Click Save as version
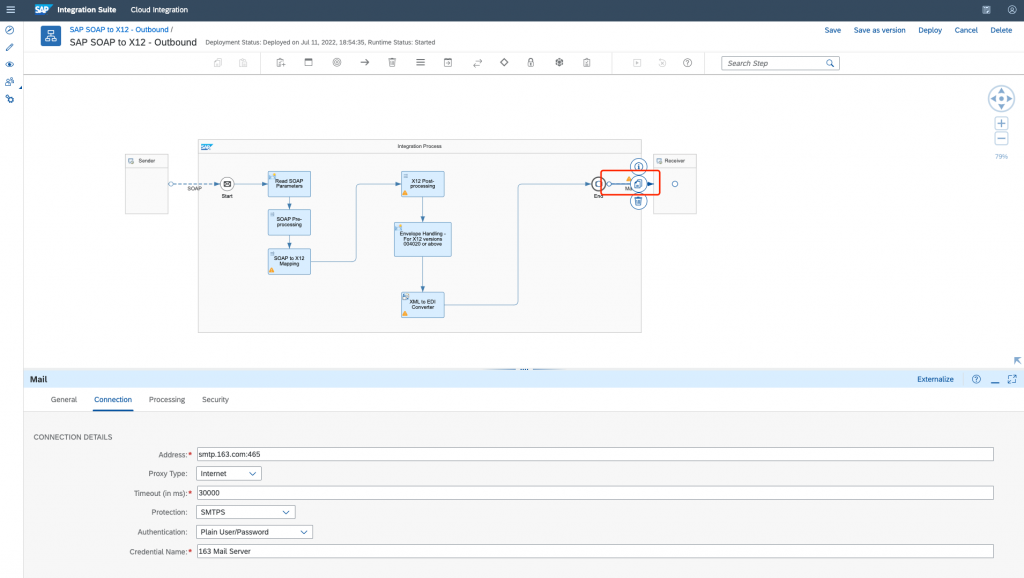 (x=880, y=30)
